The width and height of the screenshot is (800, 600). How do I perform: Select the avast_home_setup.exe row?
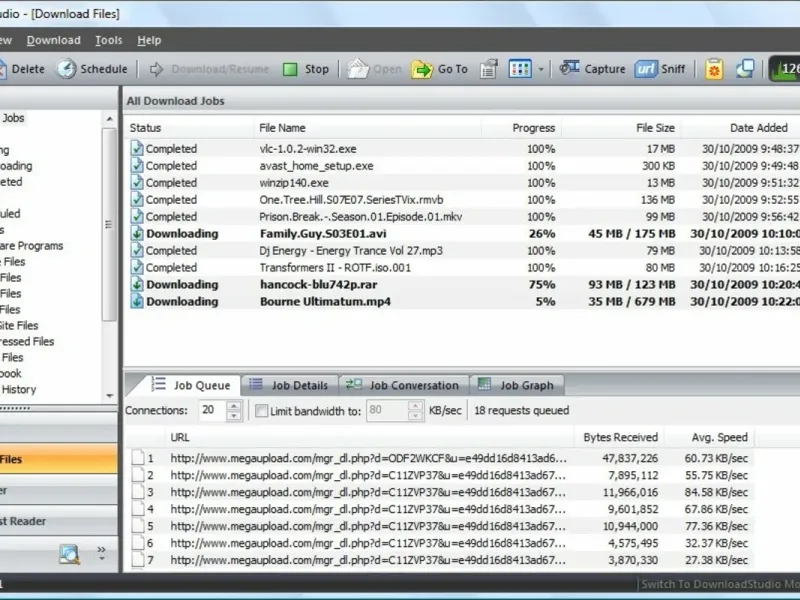[x=462, y=166]
